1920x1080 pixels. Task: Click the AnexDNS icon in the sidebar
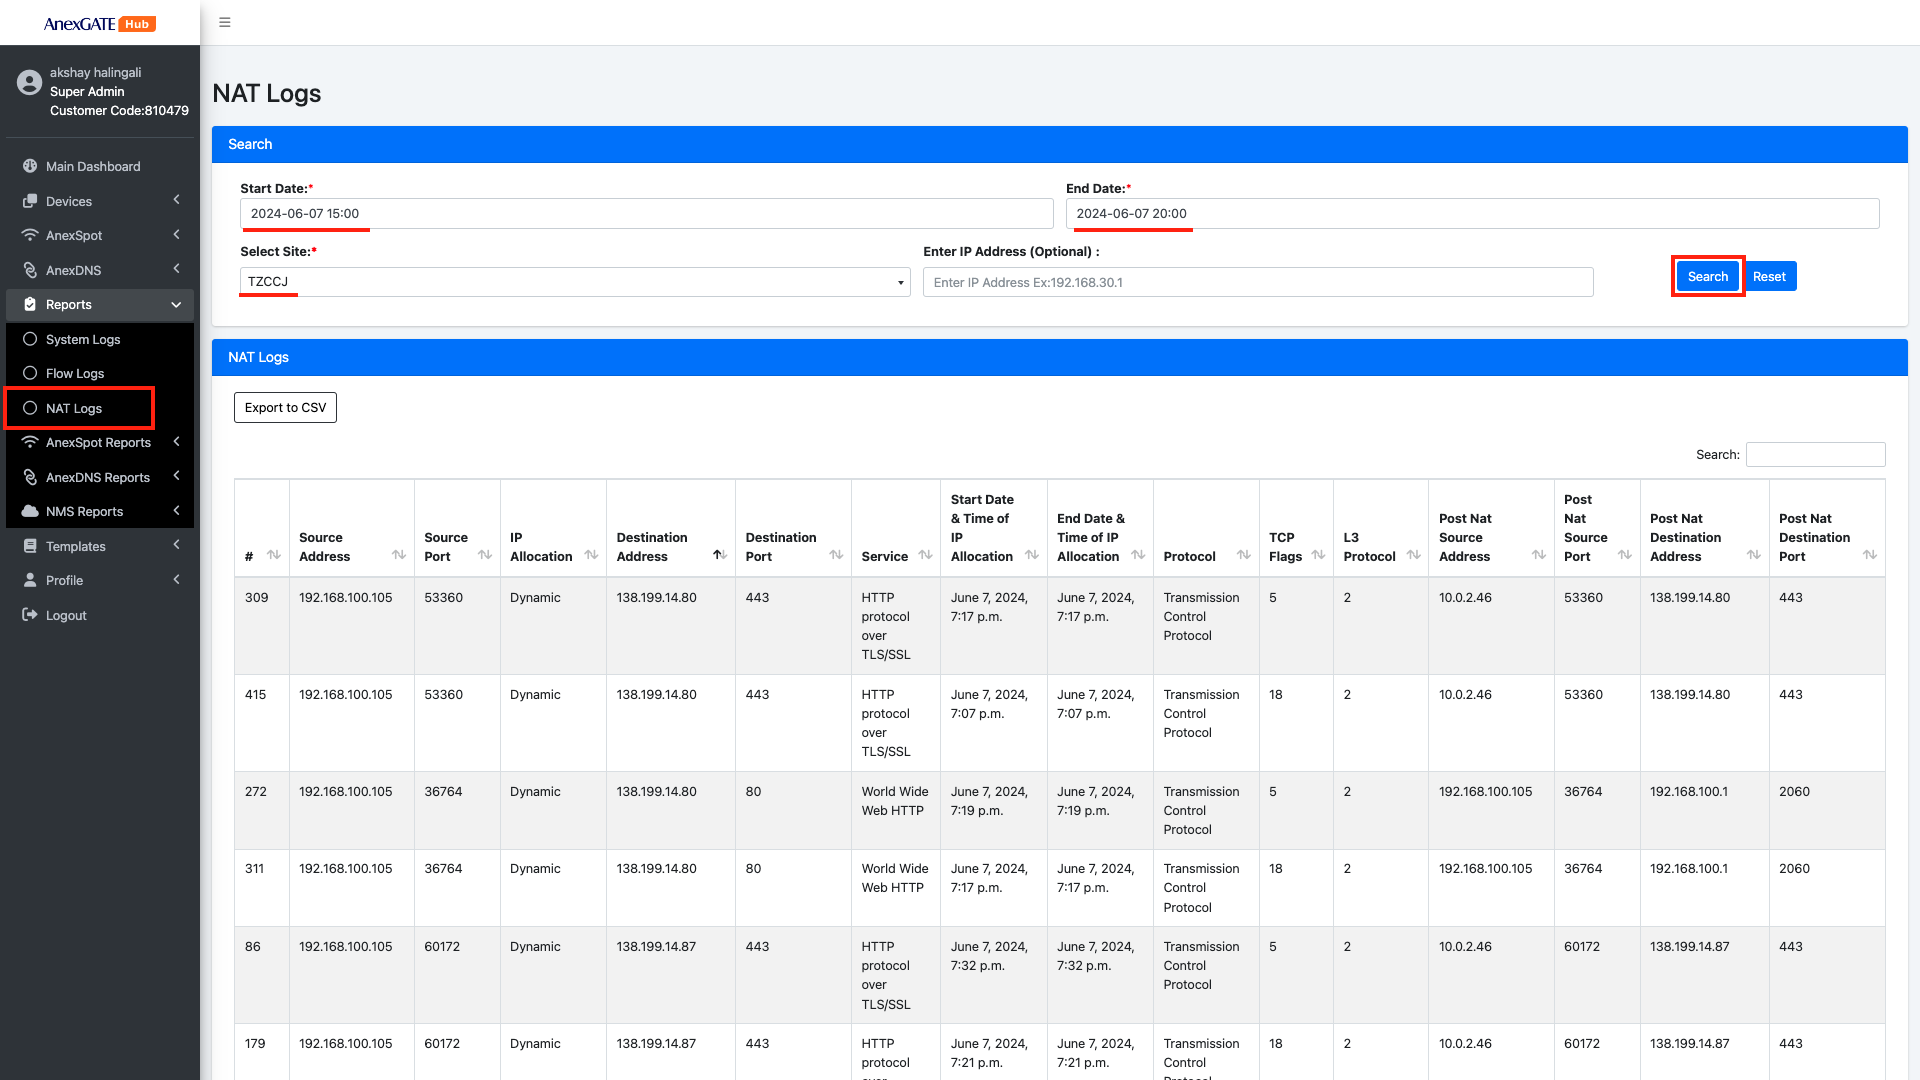click(30, 270)
